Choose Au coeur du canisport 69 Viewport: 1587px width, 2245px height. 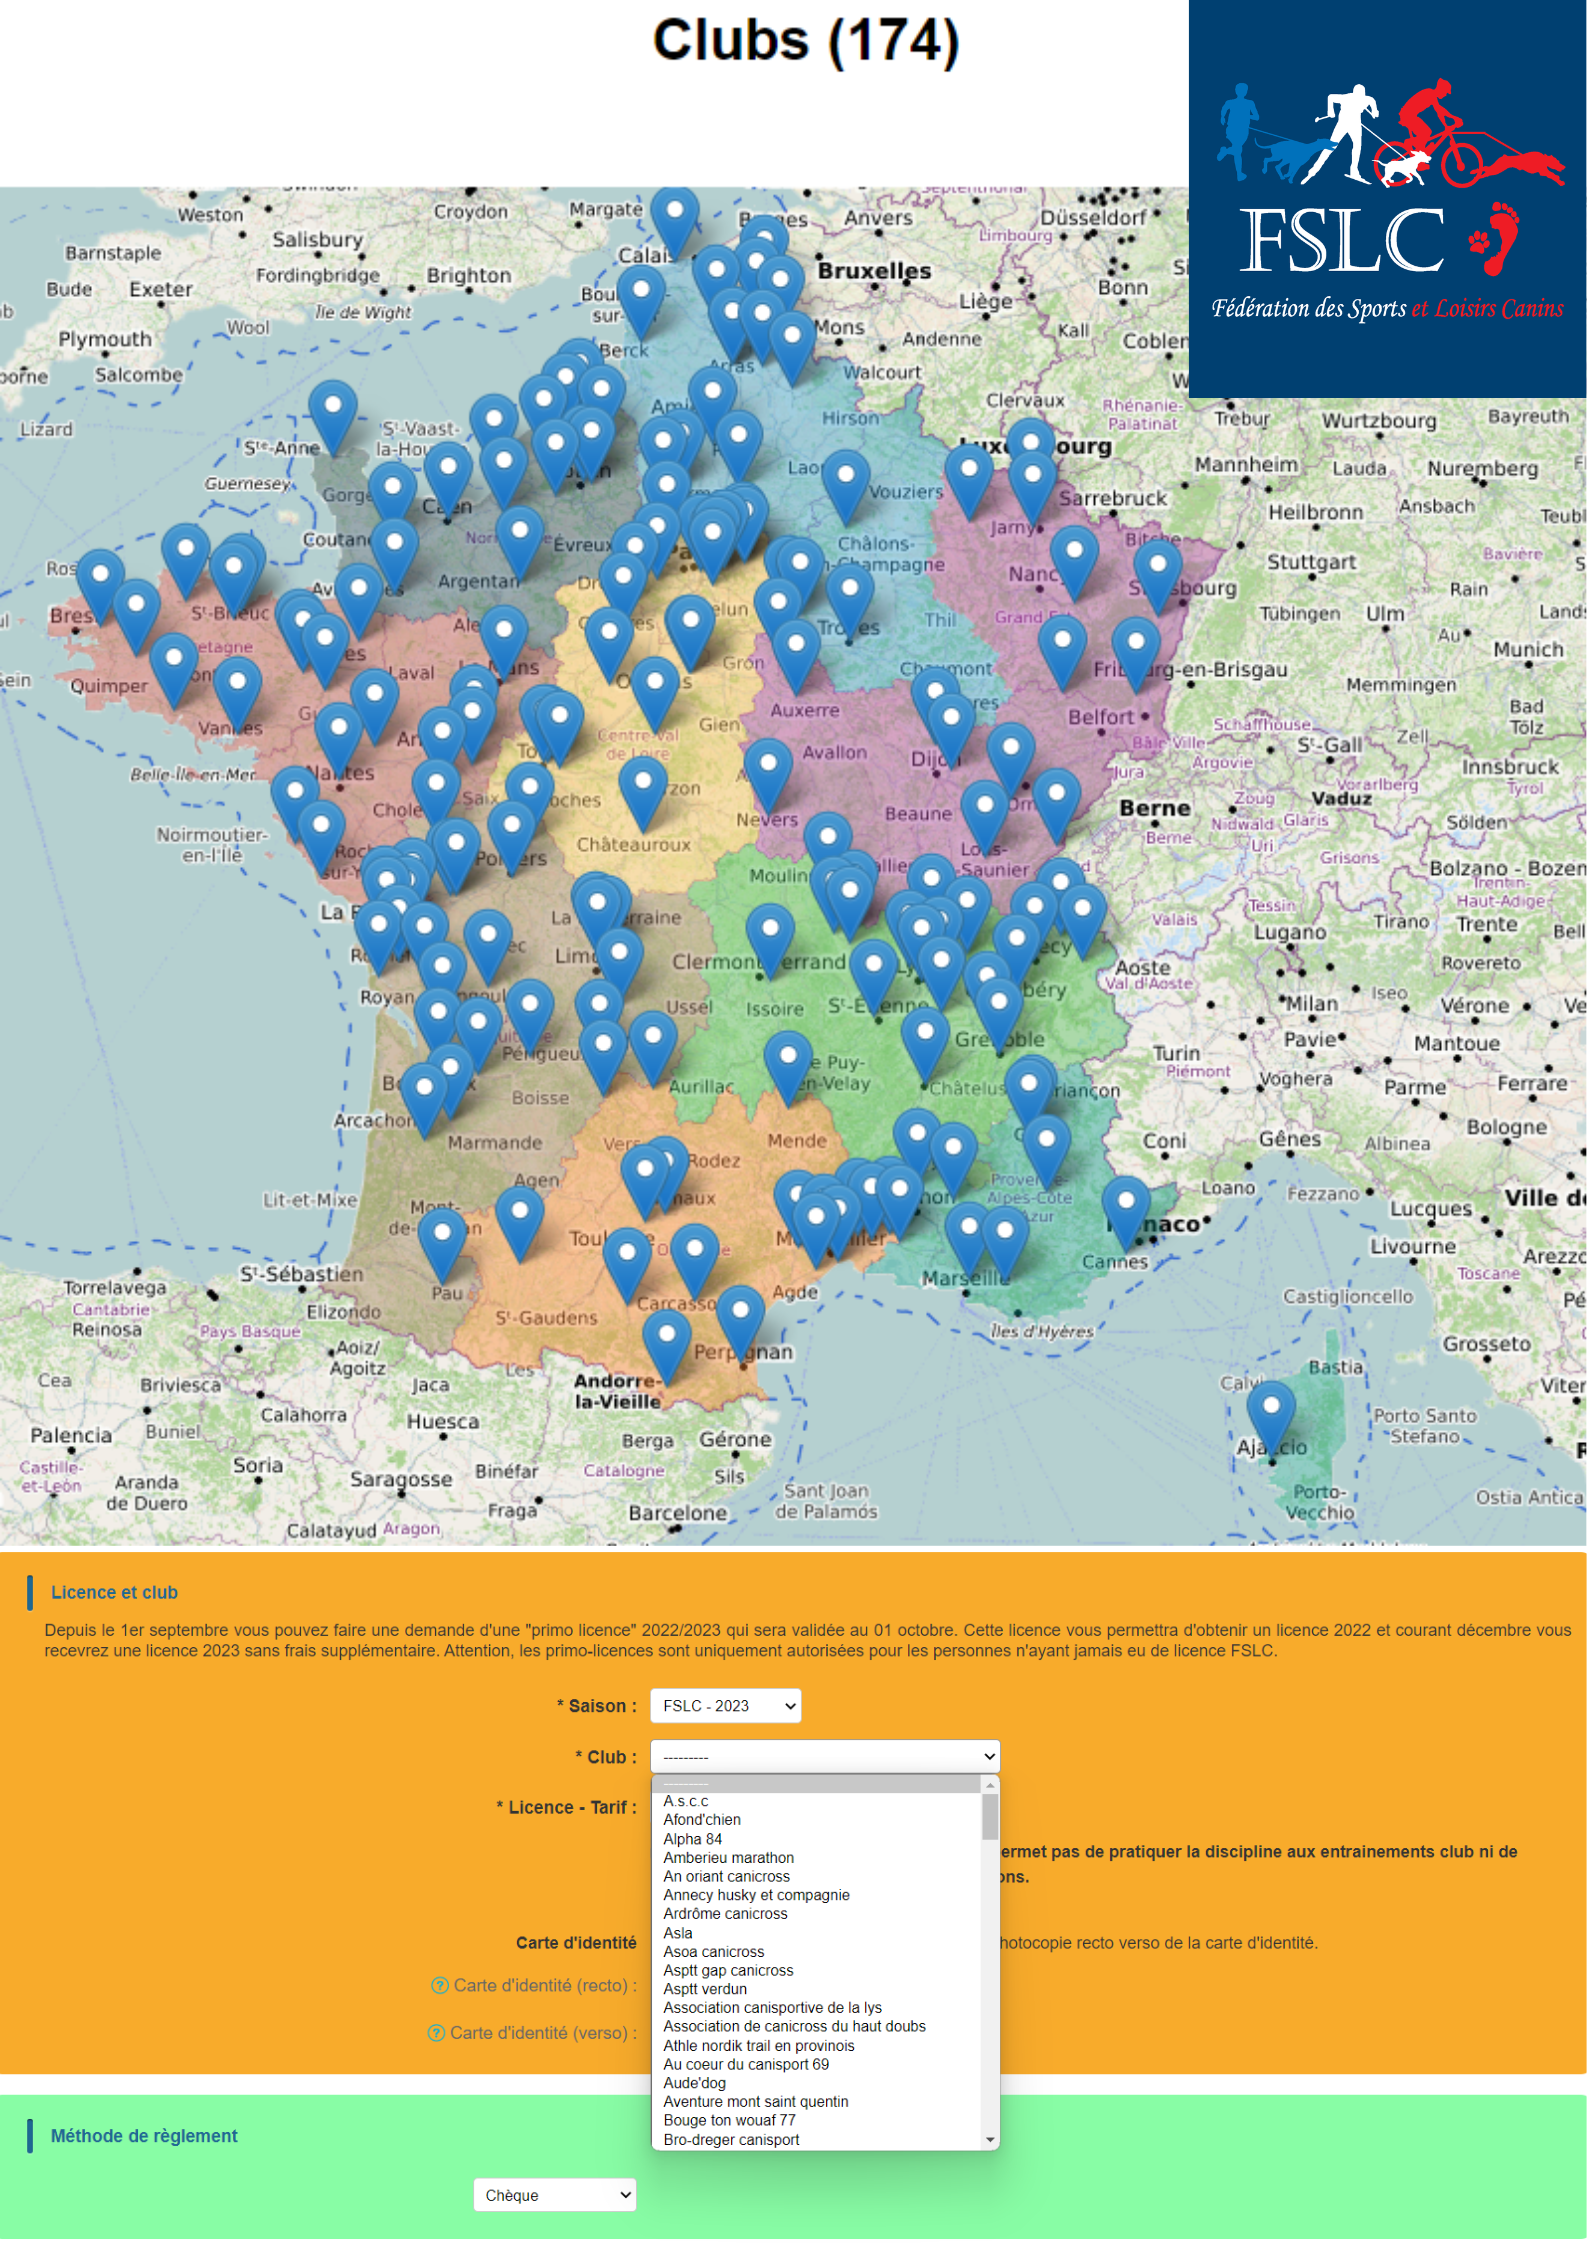point(817,2065)
